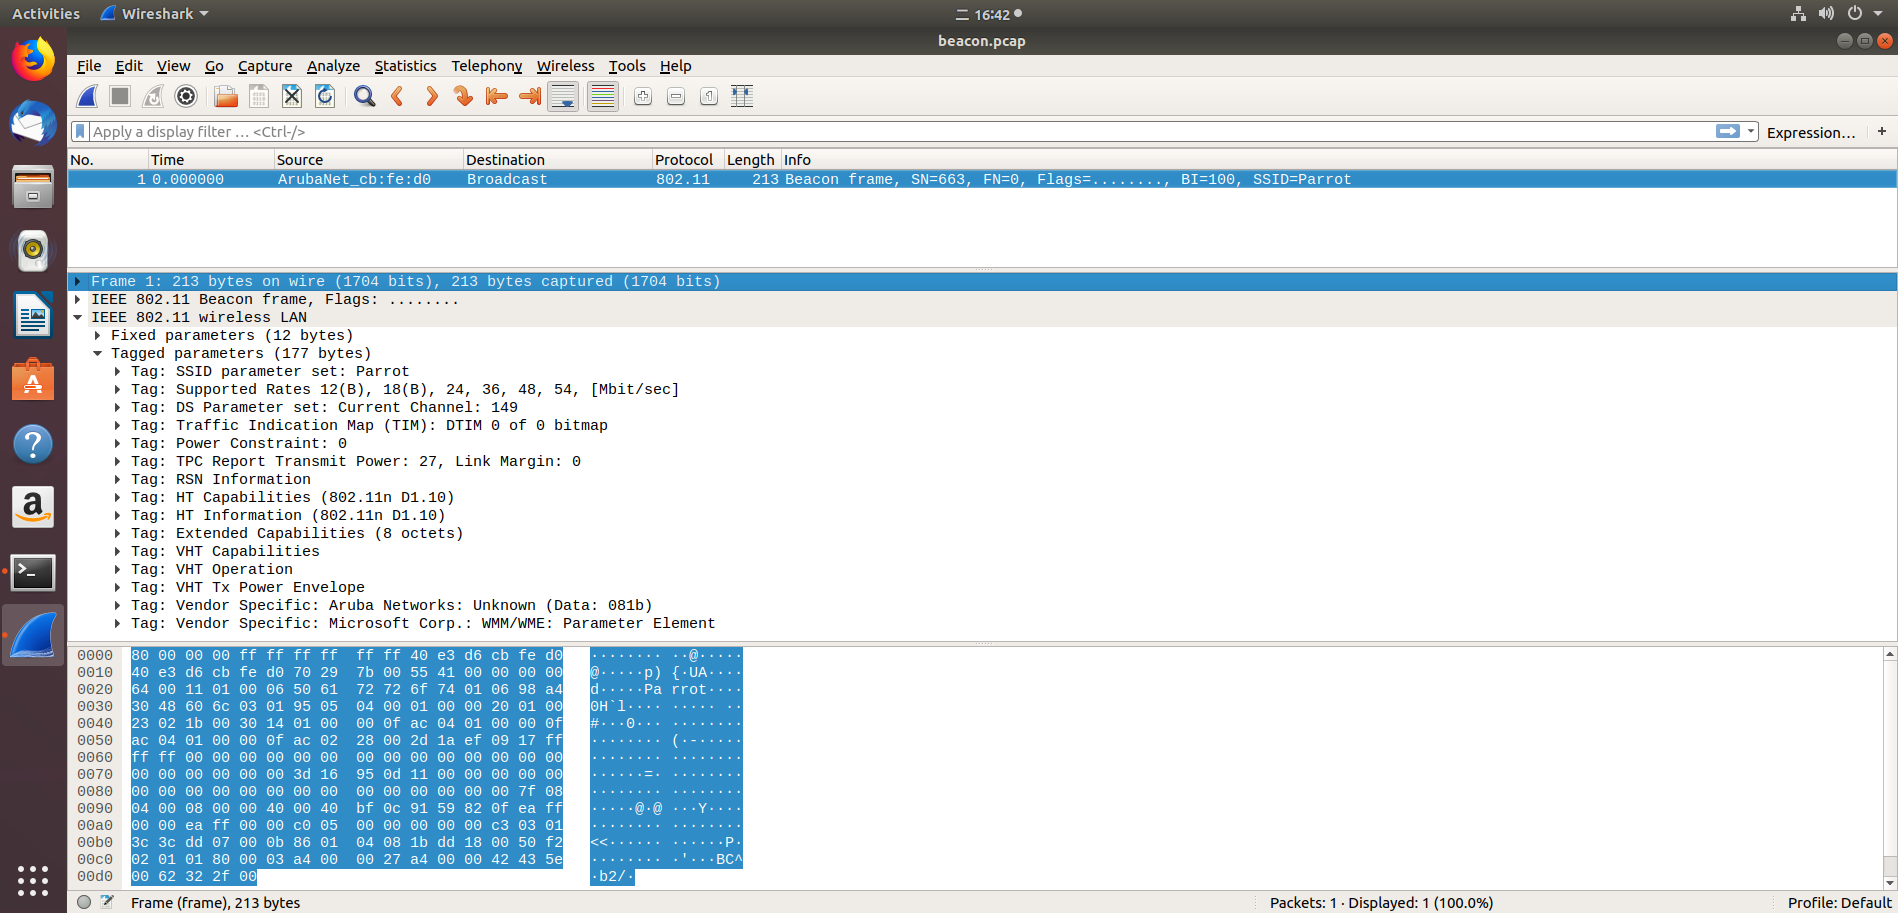Viewport: 1898px width, 913px height.
Task: Open capture file properties icon in status bar
Action: tap(107, 902)
